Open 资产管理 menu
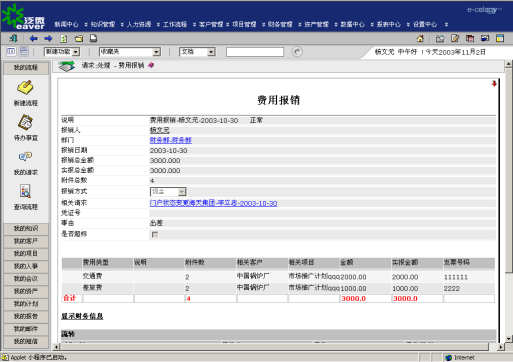The image size is (513, 362). pyautogui.click(x=316, y=24)
